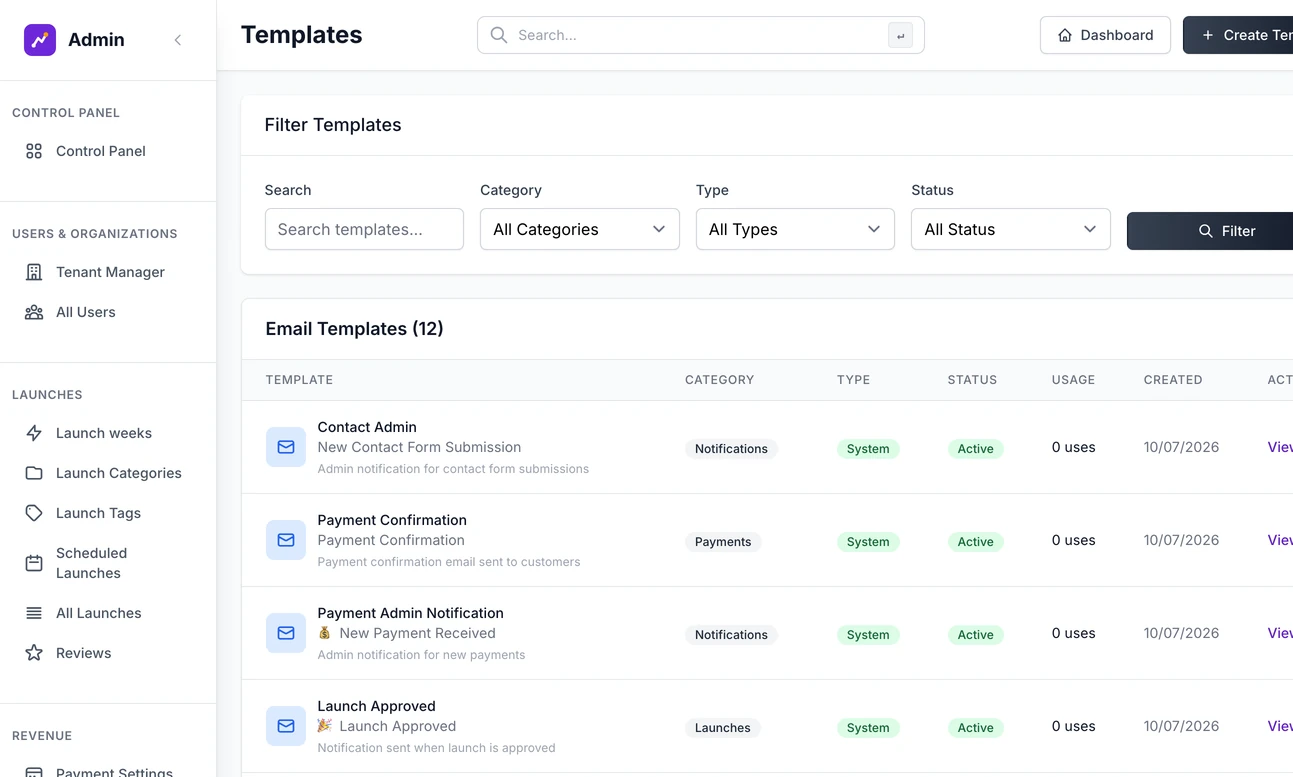Apply filters with the Filter button
Viewport: 1293px width, 777px height.
(1210, 231)
